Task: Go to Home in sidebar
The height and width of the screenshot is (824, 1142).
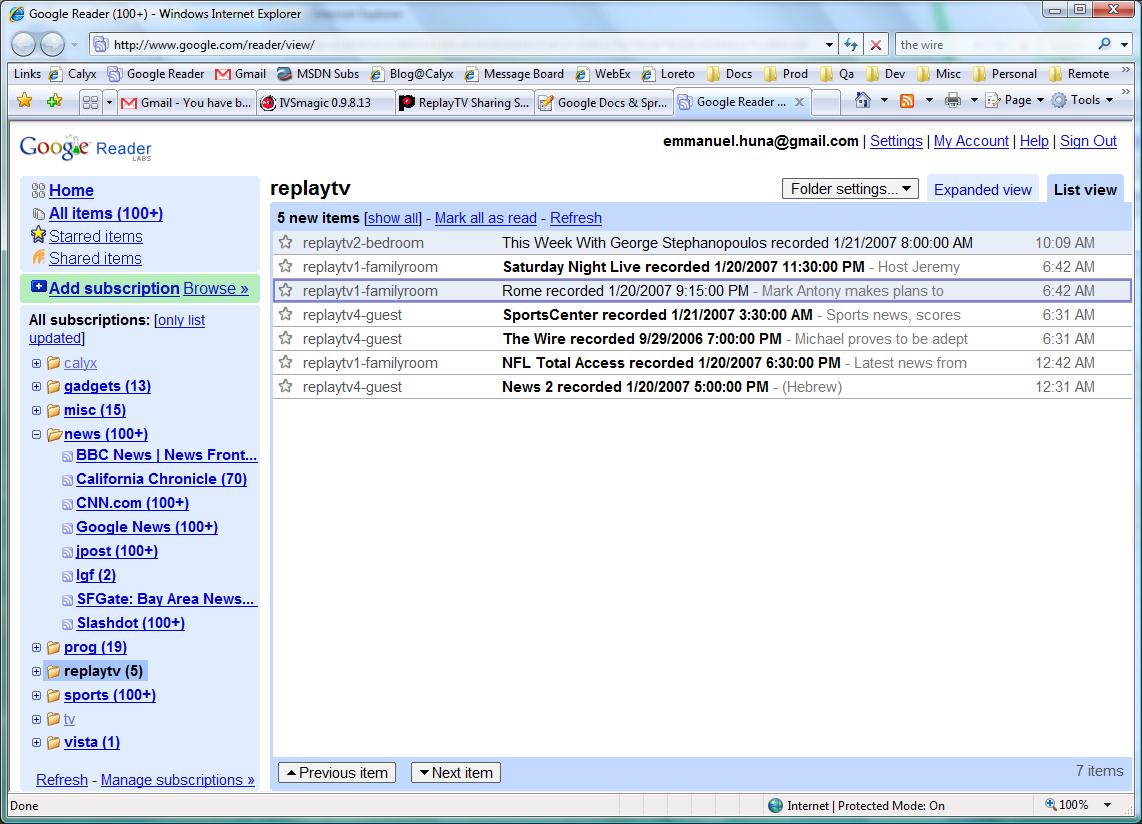Action: 71,190
